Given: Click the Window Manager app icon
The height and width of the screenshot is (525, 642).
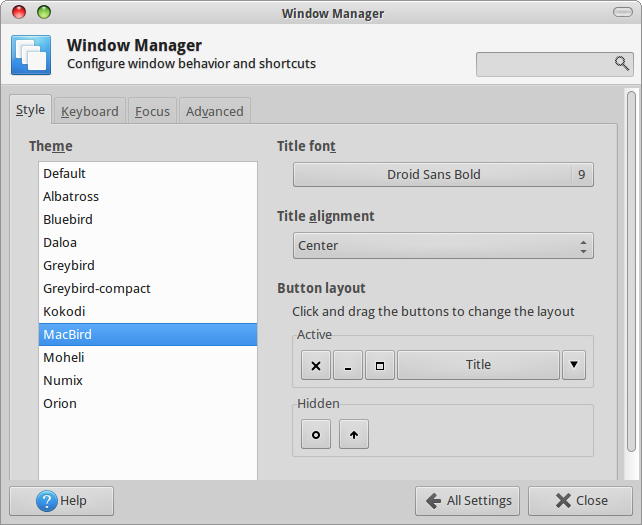Looking at the screenshot, I should (x=31, y=55).
